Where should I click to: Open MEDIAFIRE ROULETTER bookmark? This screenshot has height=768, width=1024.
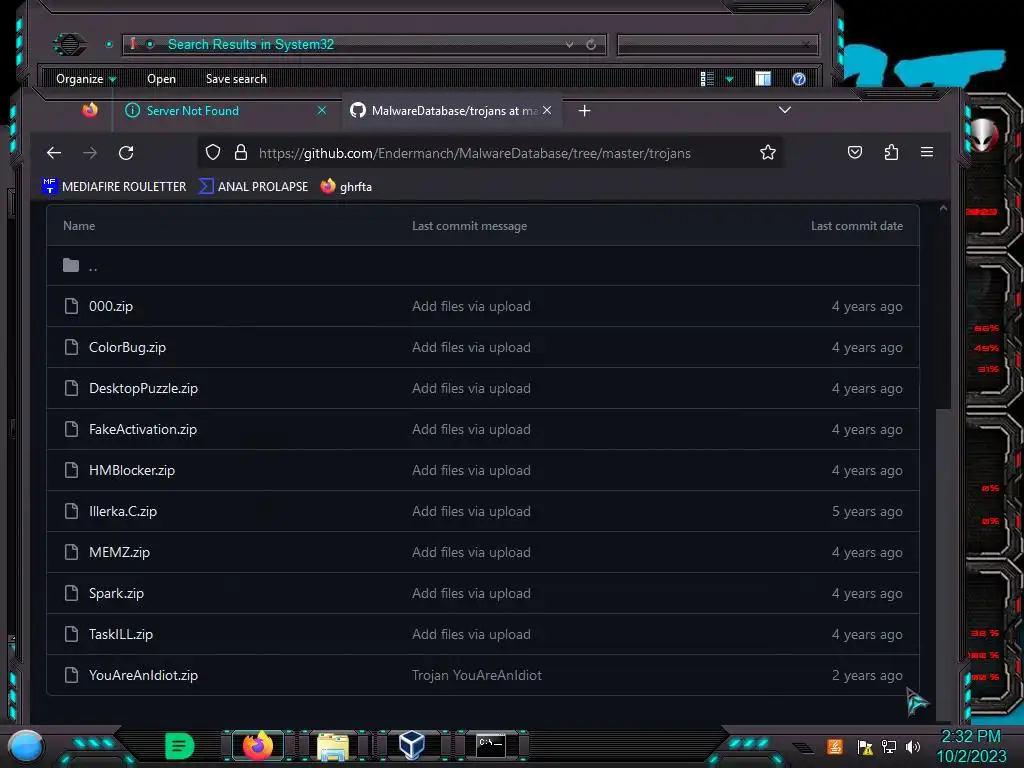pos(114,187)
